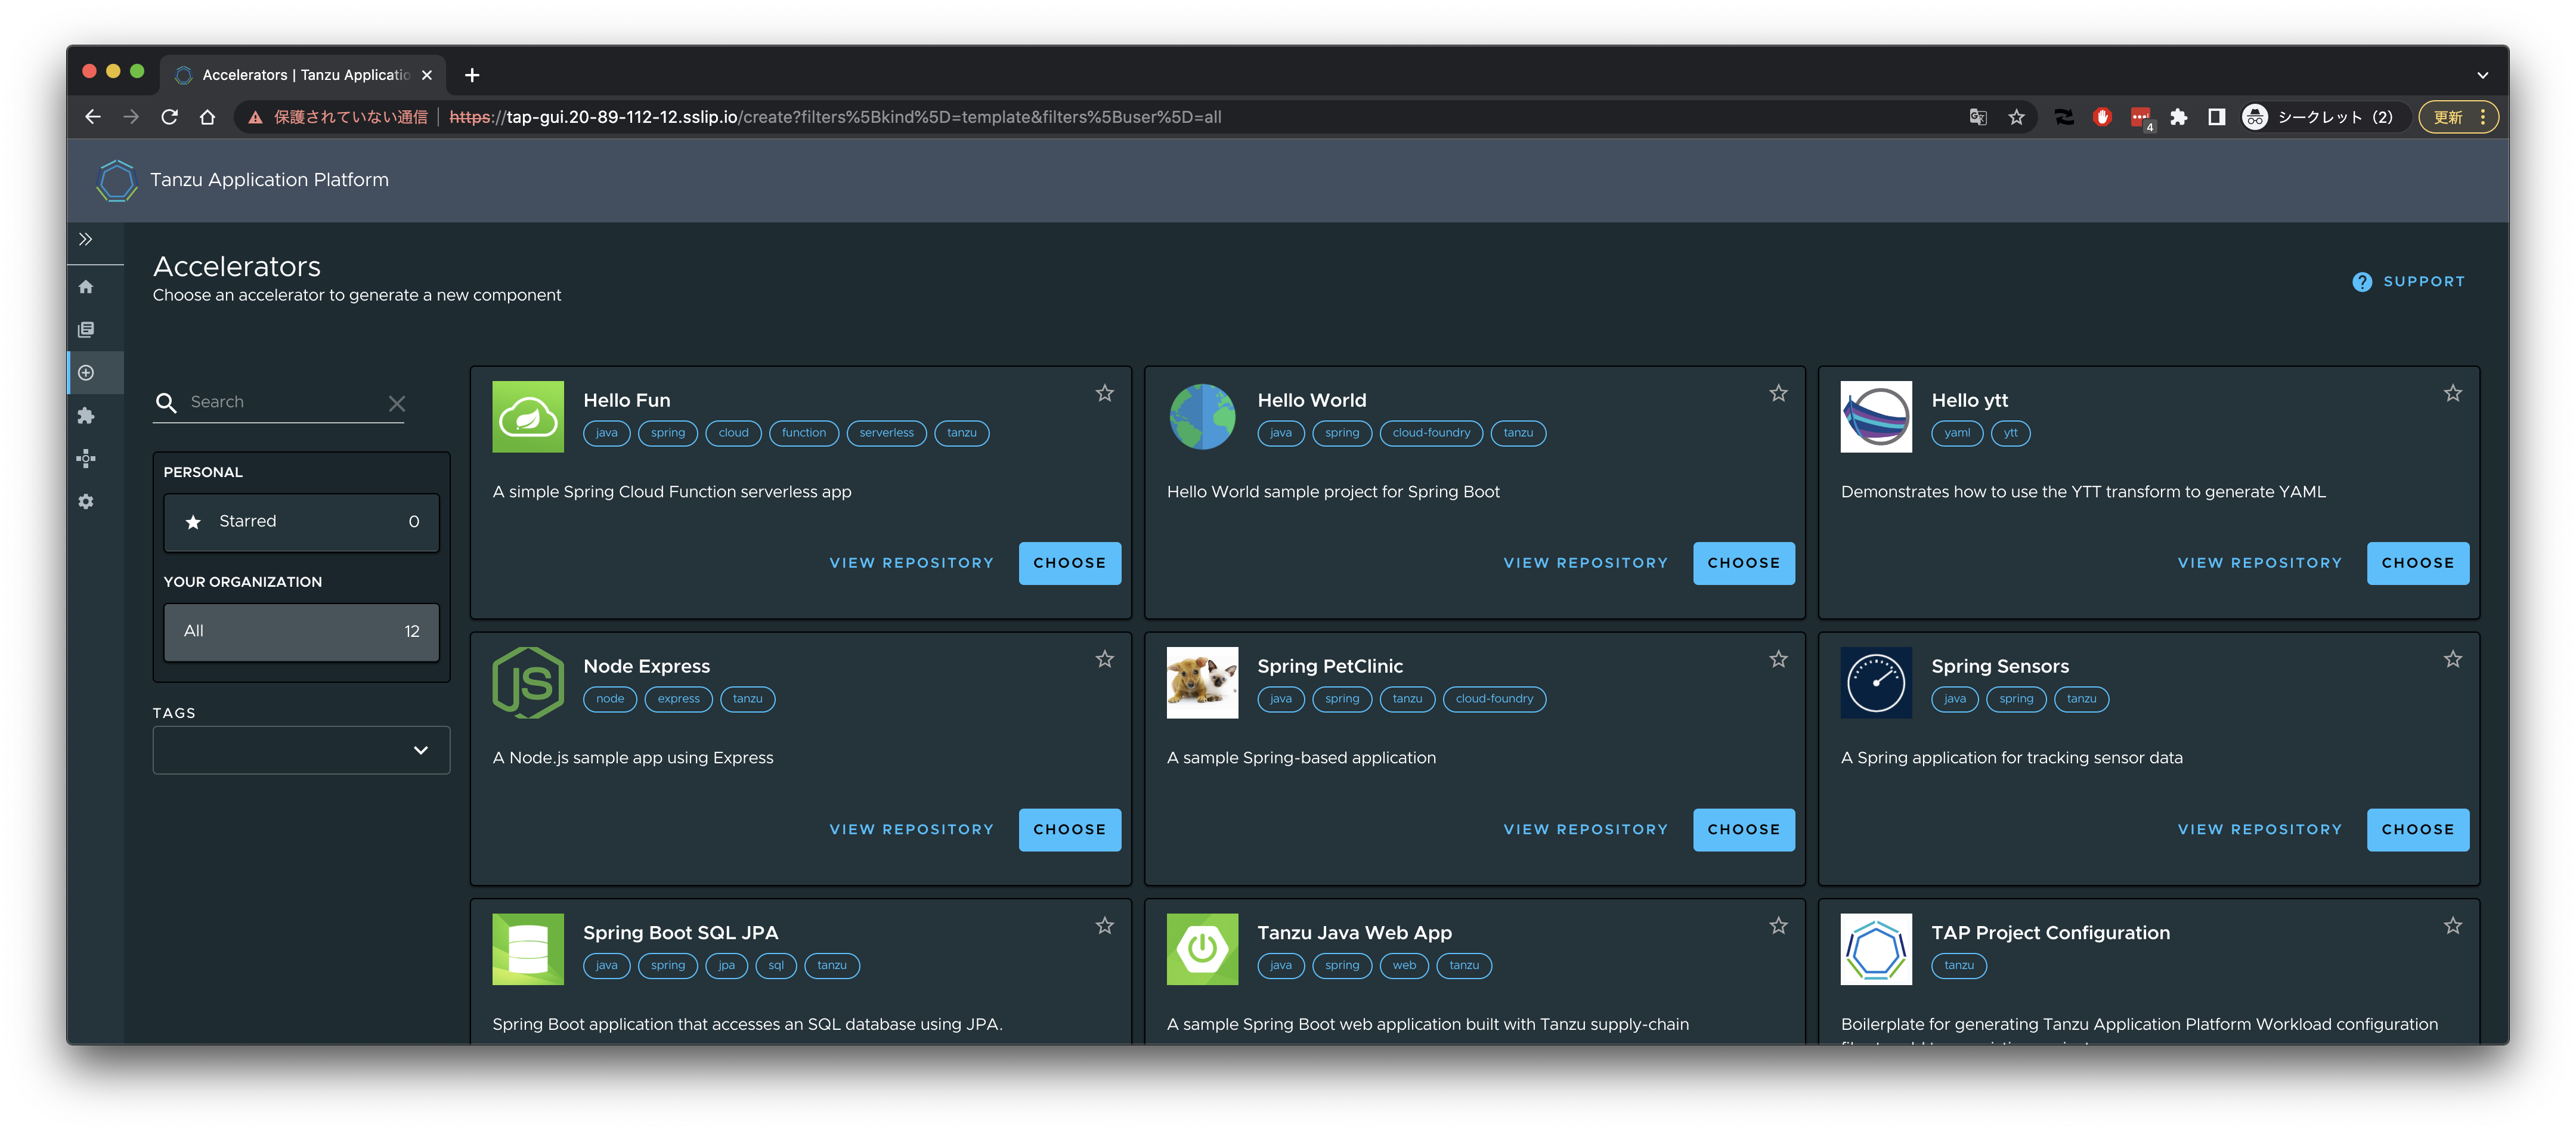Star the Hello Fun accelerator
2576x1133 pixels.
coord(1104,393)
